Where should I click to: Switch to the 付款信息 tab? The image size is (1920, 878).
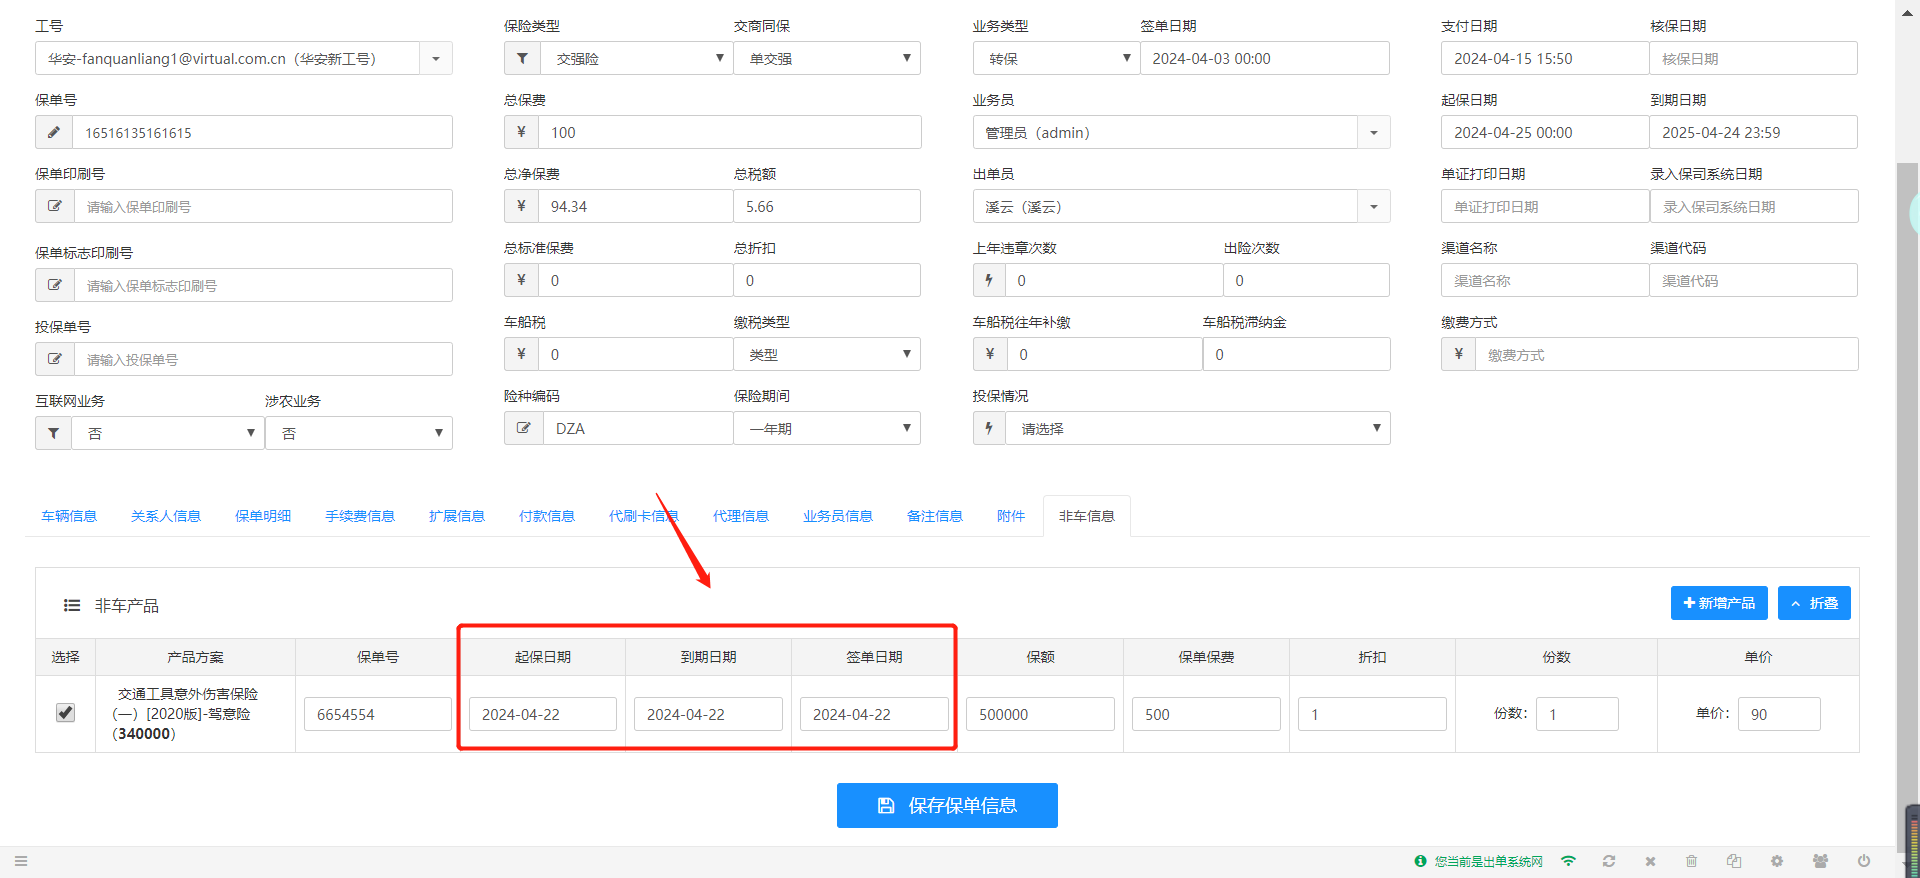[x=547, y=516]
